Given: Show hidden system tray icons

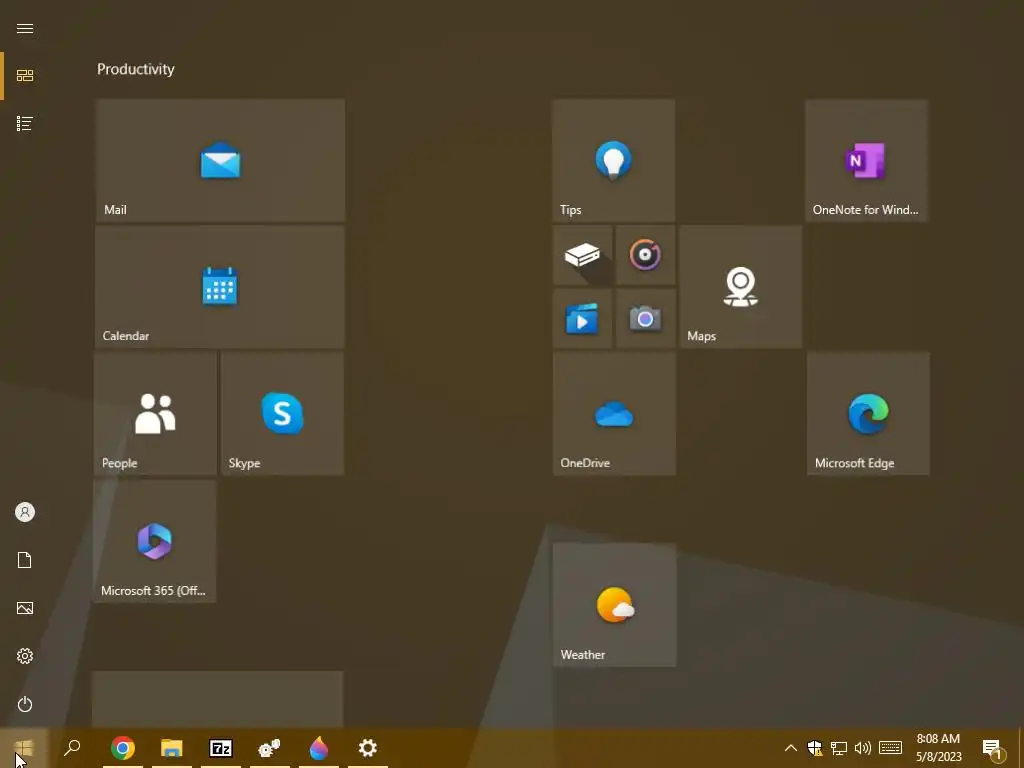Looking at the screenshot, I should 790,748.
